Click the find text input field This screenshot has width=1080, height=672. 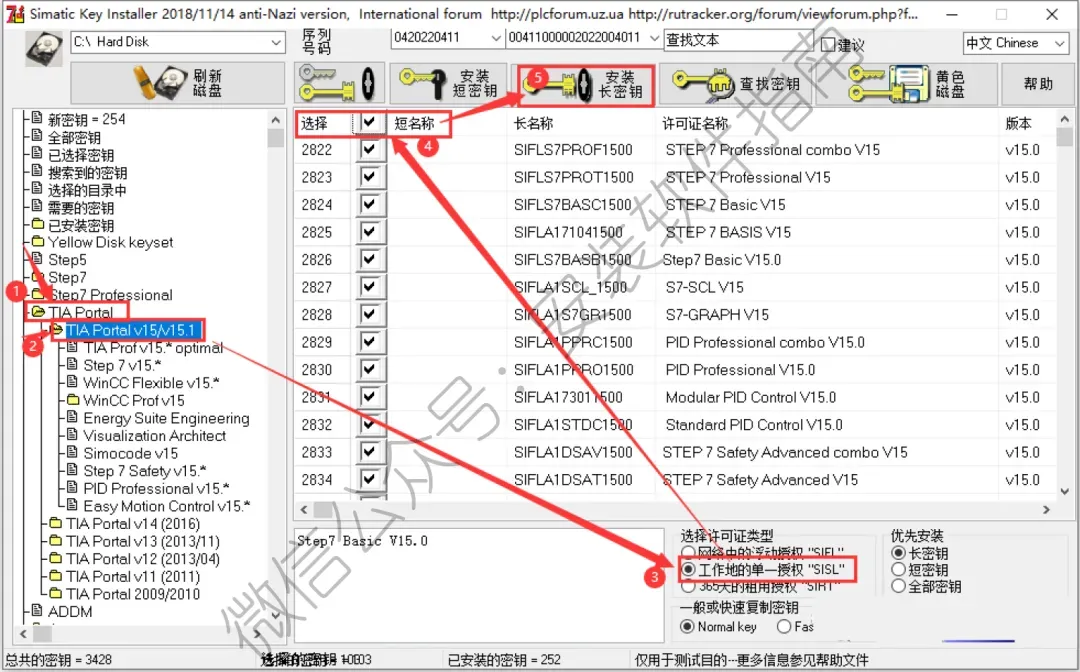[x=738, y=40]
